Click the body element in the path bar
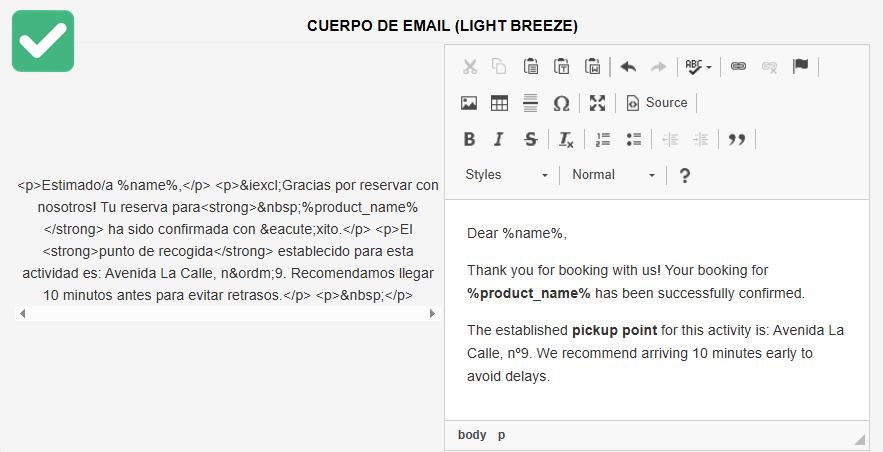This screenshot has height=452, width=883. click(472, 435)
